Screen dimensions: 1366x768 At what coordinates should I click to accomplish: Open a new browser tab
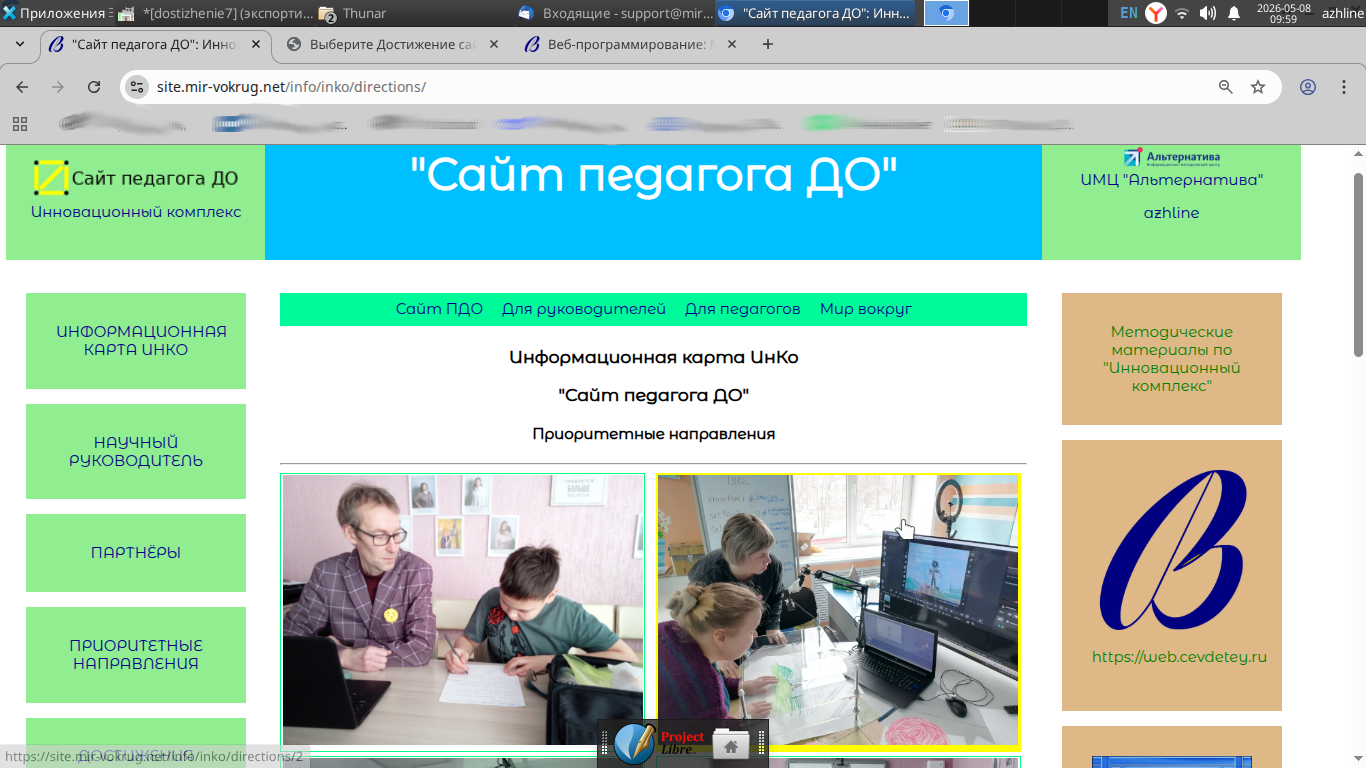[x=768, y=44]
